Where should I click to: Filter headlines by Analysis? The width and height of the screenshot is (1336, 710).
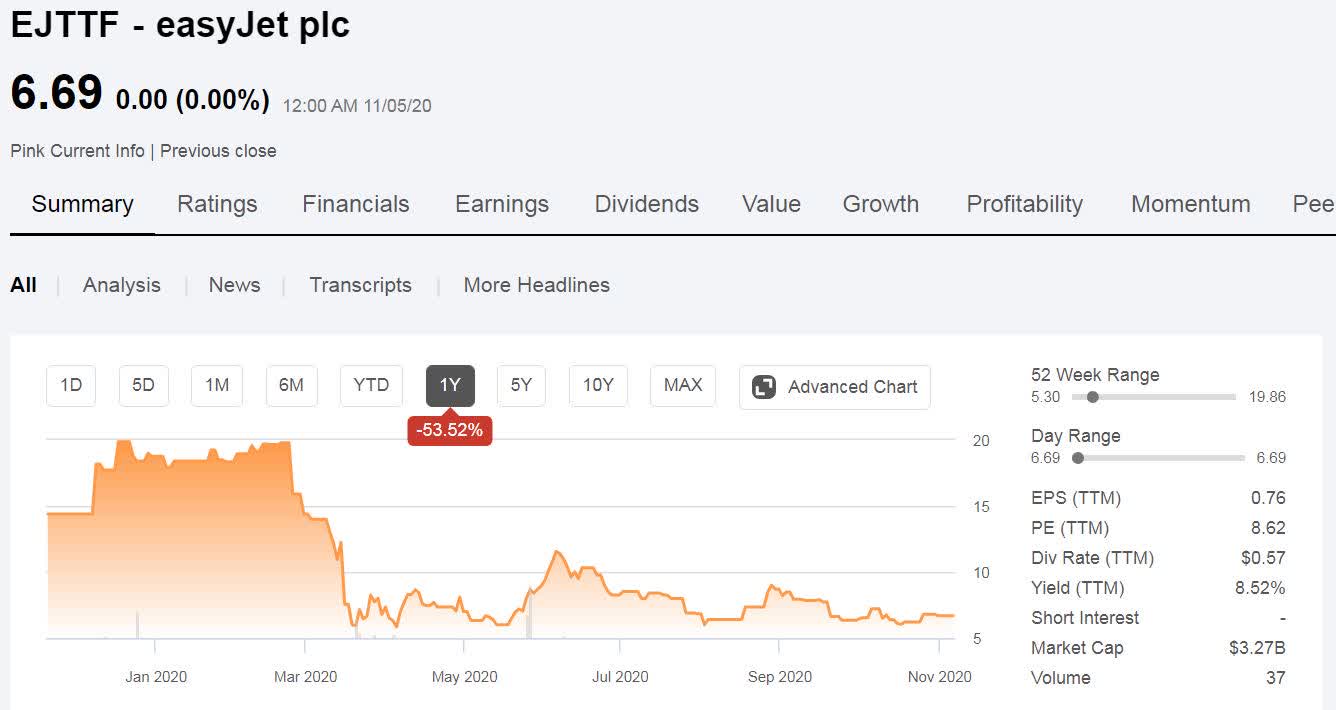[122, 285]
